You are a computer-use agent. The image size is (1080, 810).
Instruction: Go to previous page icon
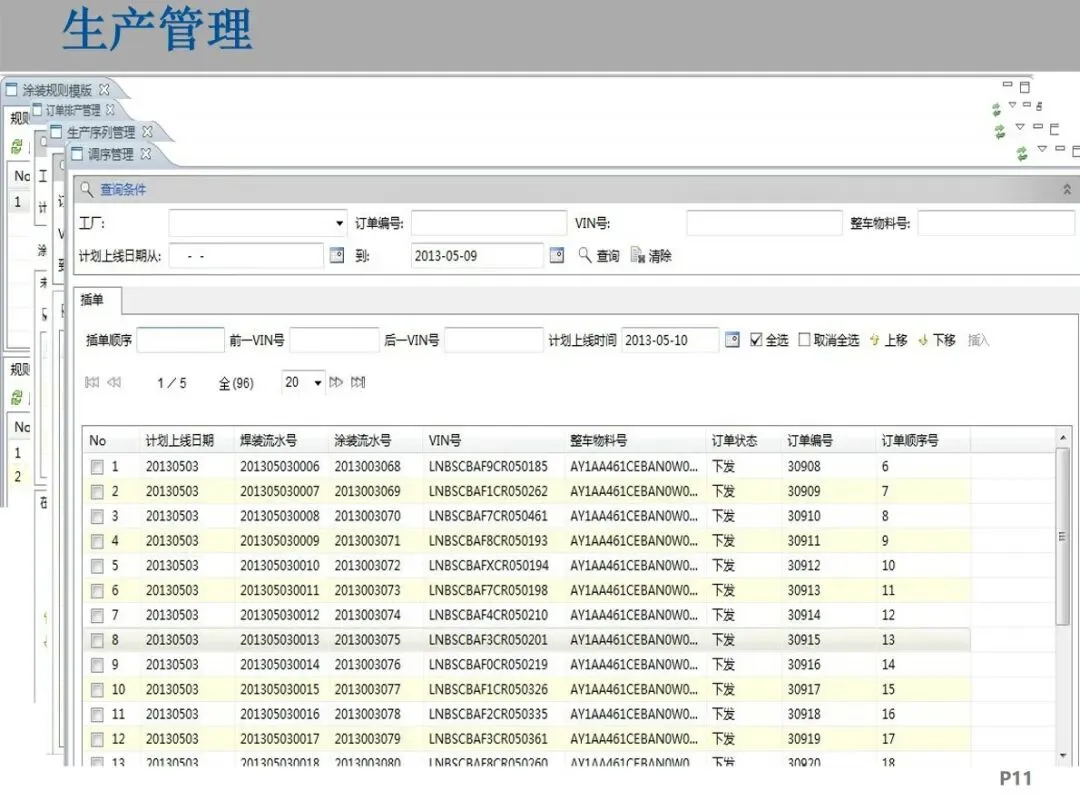tap(114, 382)
